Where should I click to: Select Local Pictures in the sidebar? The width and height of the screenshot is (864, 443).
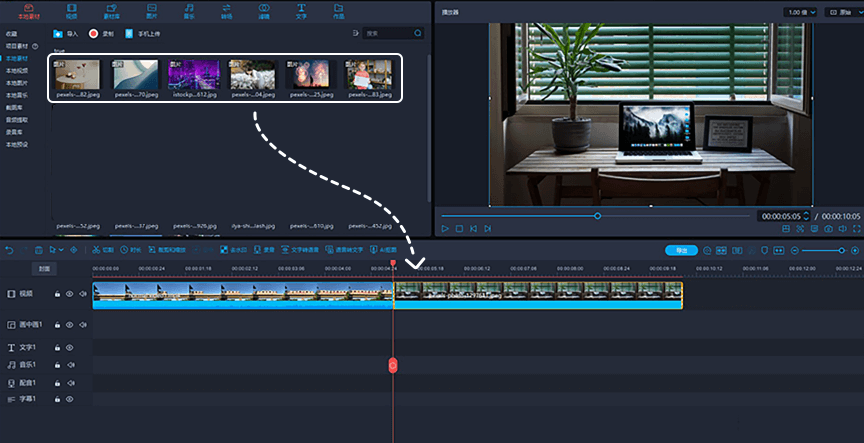(x=17, y=83)
